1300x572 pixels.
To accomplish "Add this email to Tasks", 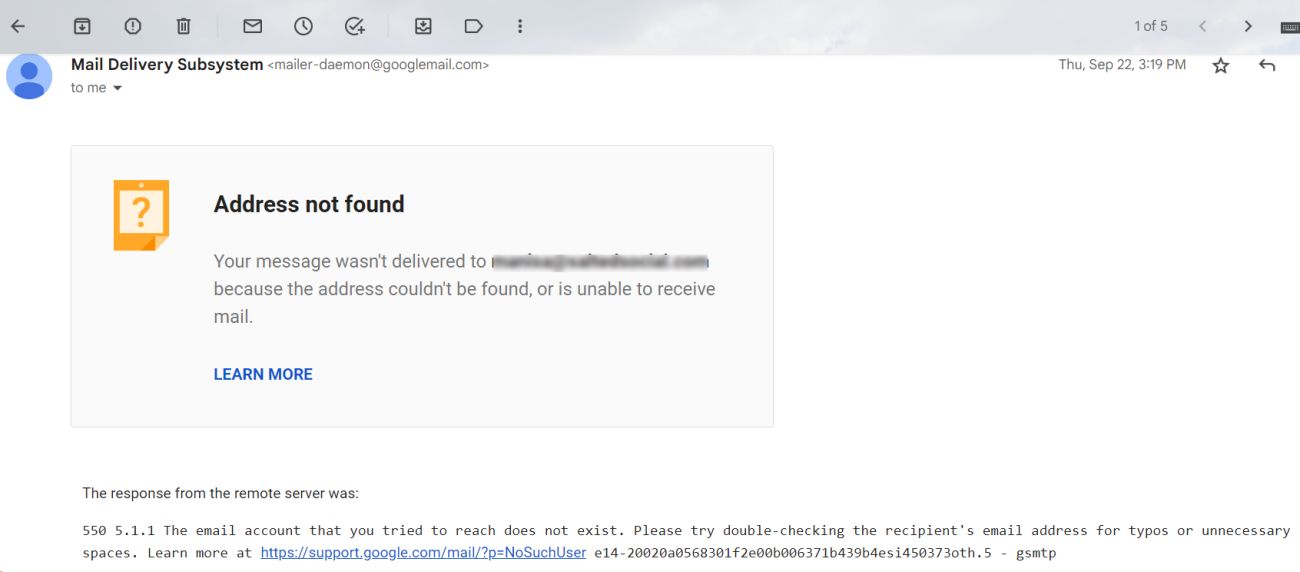I will coord(354,26).
